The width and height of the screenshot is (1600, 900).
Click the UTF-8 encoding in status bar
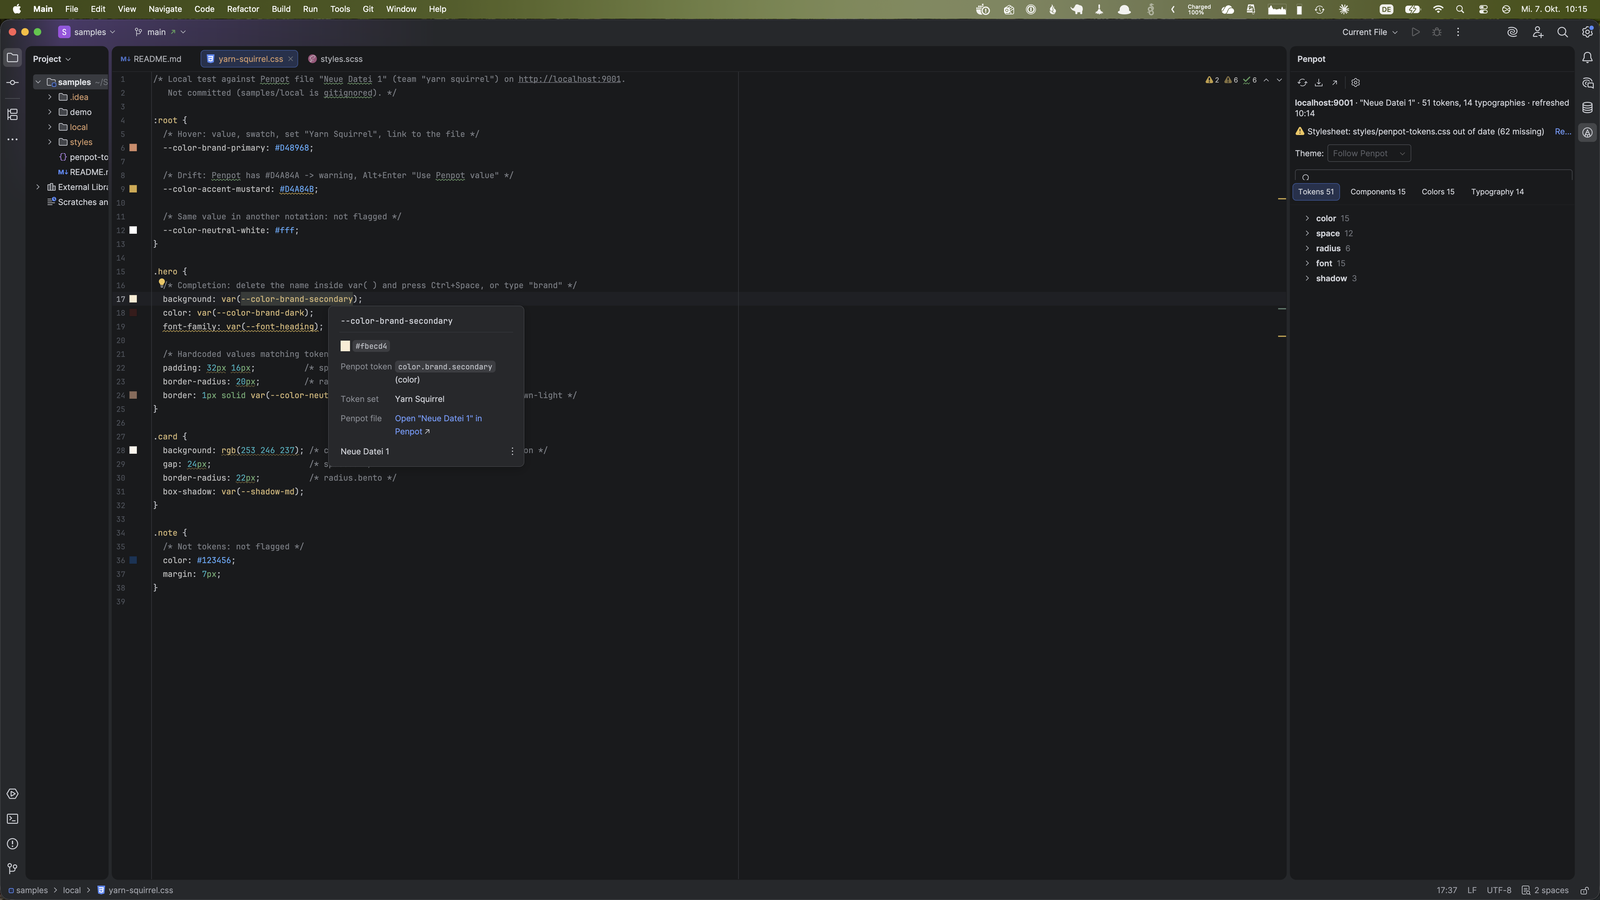click(1499, 890)
